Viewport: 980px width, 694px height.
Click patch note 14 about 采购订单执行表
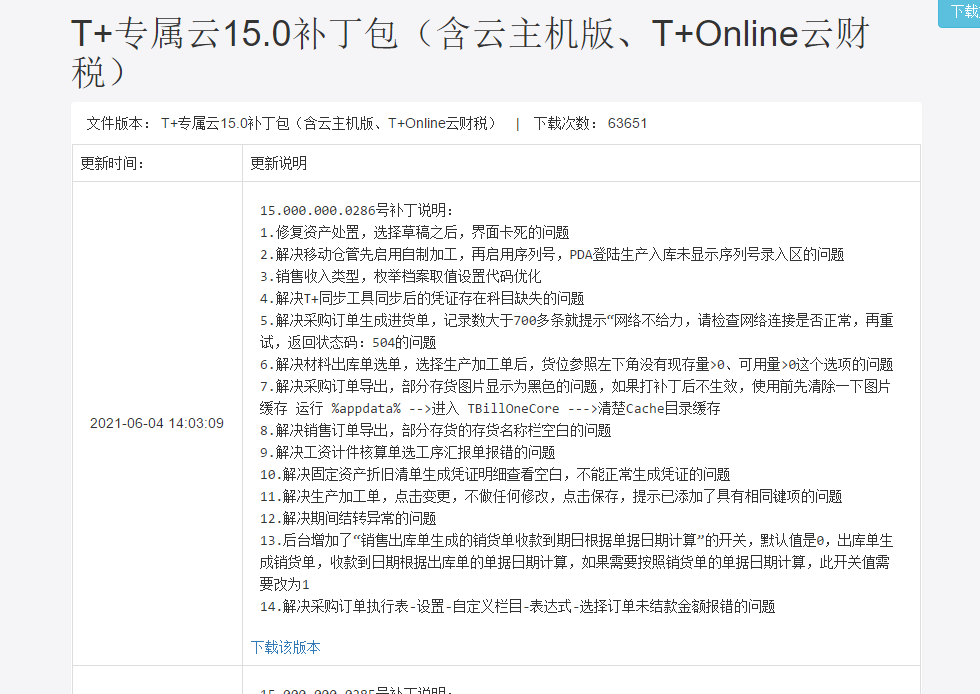[518, 606]
